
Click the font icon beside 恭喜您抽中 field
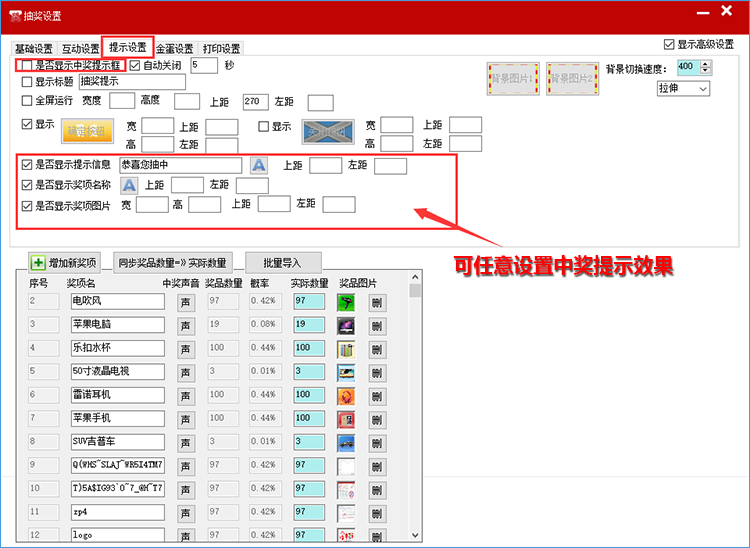coord(259,165)
